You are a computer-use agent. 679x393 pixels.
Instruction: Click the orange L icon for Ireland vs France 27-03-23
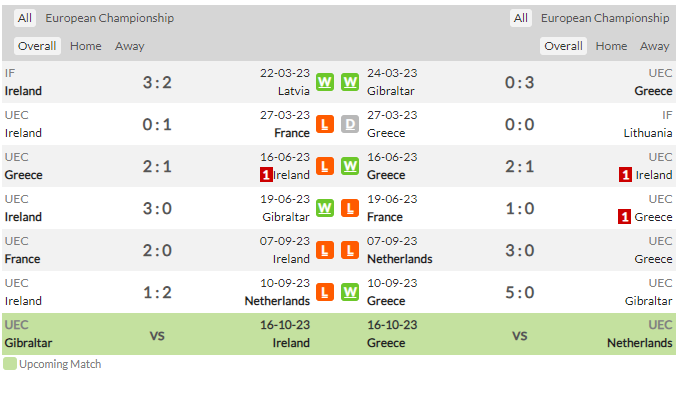325,124
